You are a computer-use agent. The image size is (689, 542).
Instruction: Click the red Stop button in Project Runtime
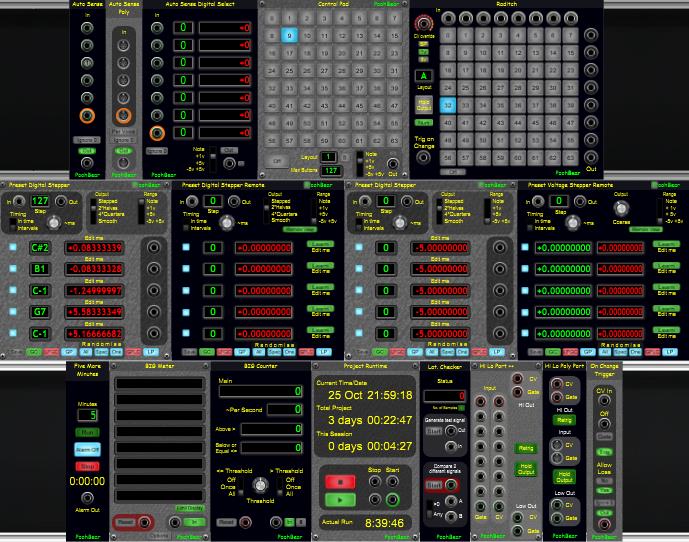pyautogui.click(x=334, y=480)
